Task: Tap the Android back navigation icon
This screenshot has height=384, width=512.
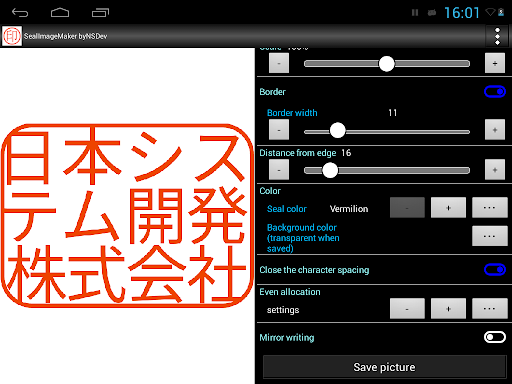Action: [20, 13]
